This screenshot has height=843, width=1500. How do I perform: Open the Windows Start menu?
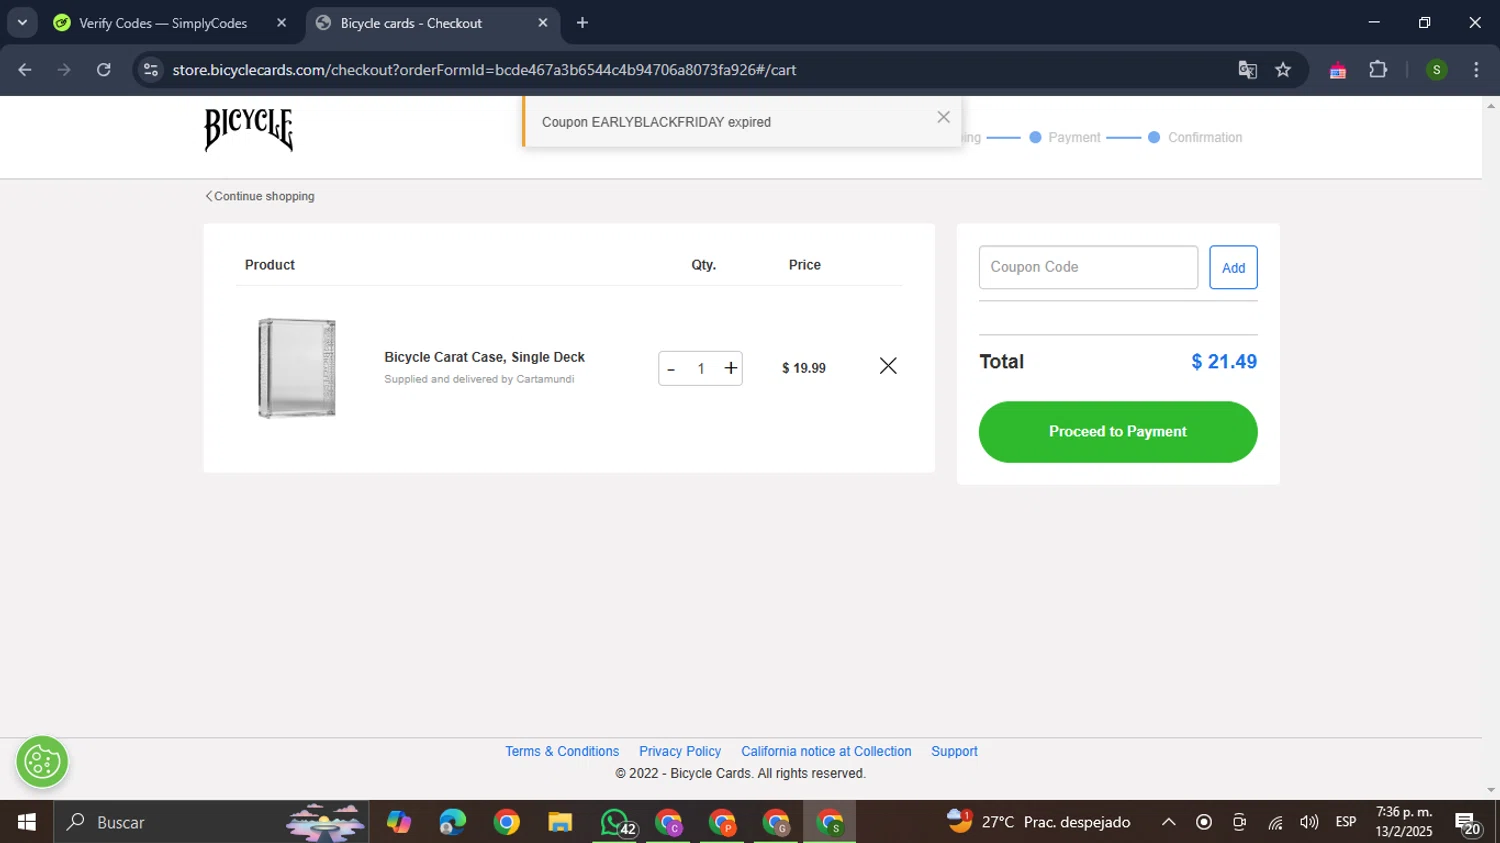(27, 822)
